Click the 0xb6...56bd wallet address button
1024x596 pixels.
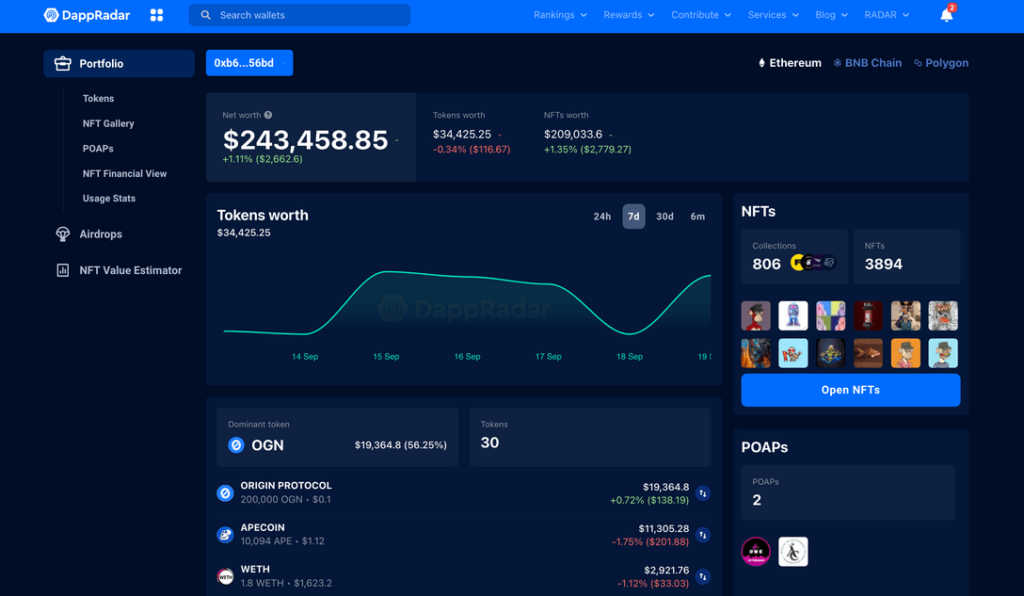coord(249,63)
